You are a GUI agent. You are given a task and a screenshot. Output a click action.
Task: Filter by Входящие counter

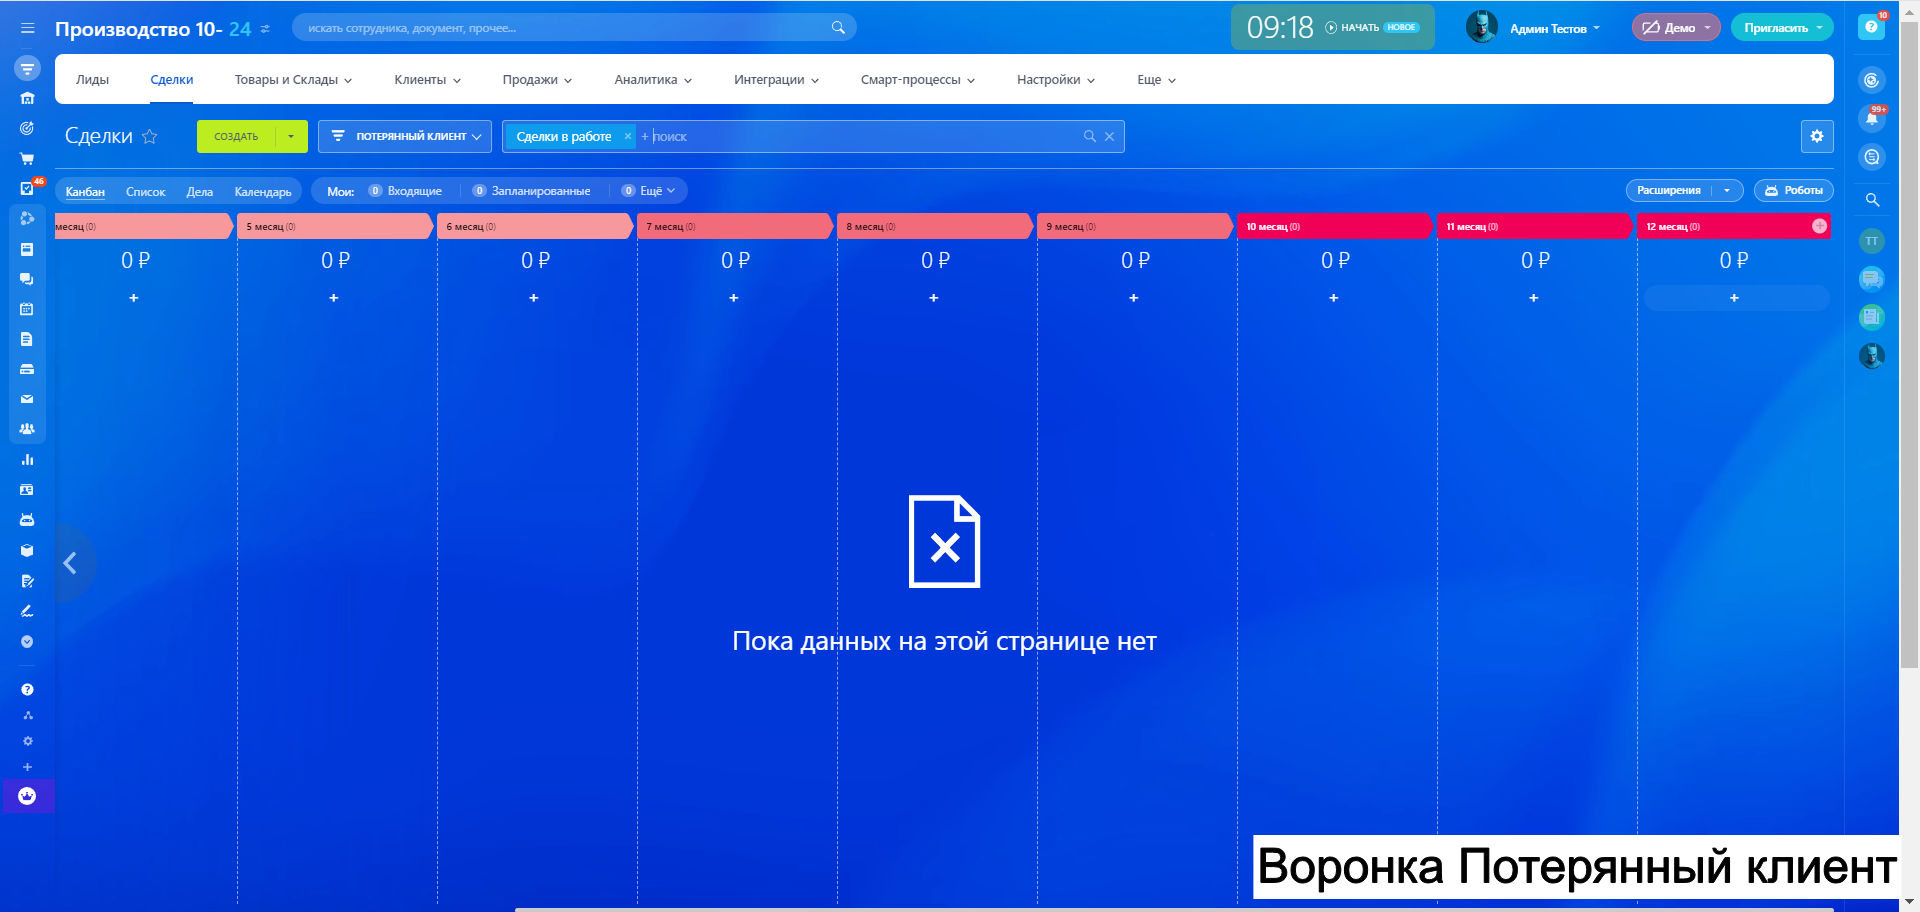[405, 191]
